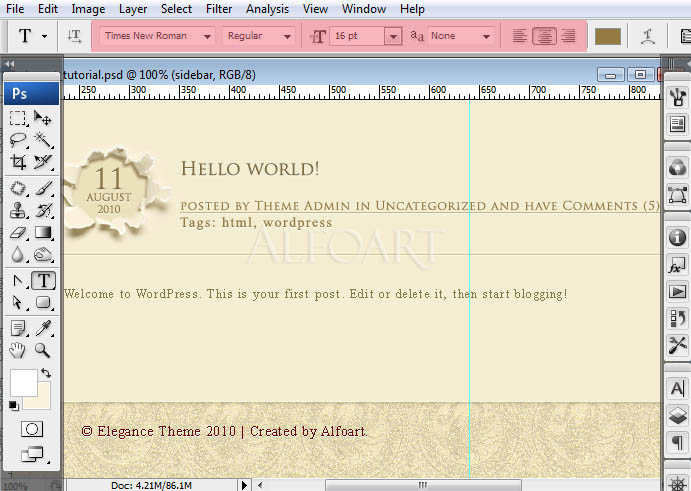This screenshot has width=691, height=491.
Task: Open the Select menu
Action: click(x=176, y=9)
